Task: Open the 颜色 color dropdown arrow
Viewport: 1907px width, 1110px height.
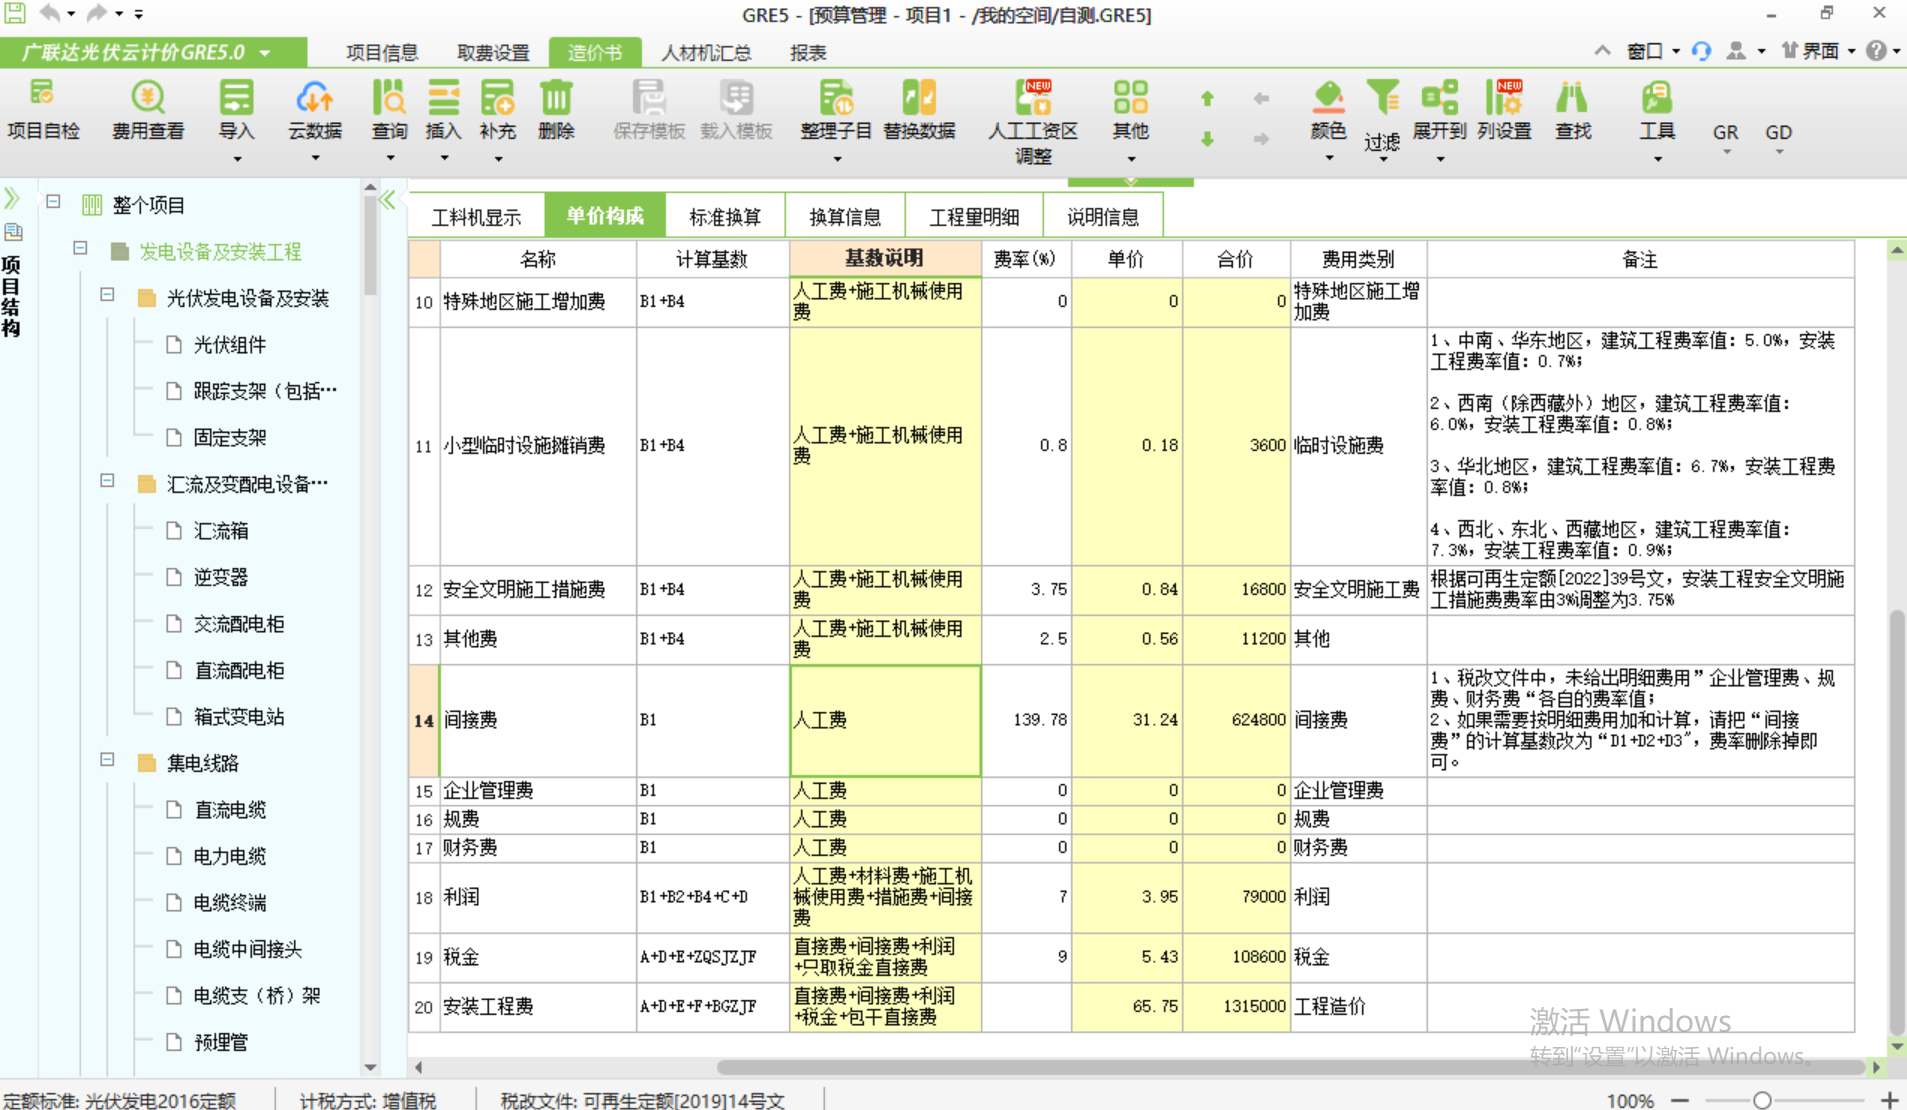Action: point(1327,156)
